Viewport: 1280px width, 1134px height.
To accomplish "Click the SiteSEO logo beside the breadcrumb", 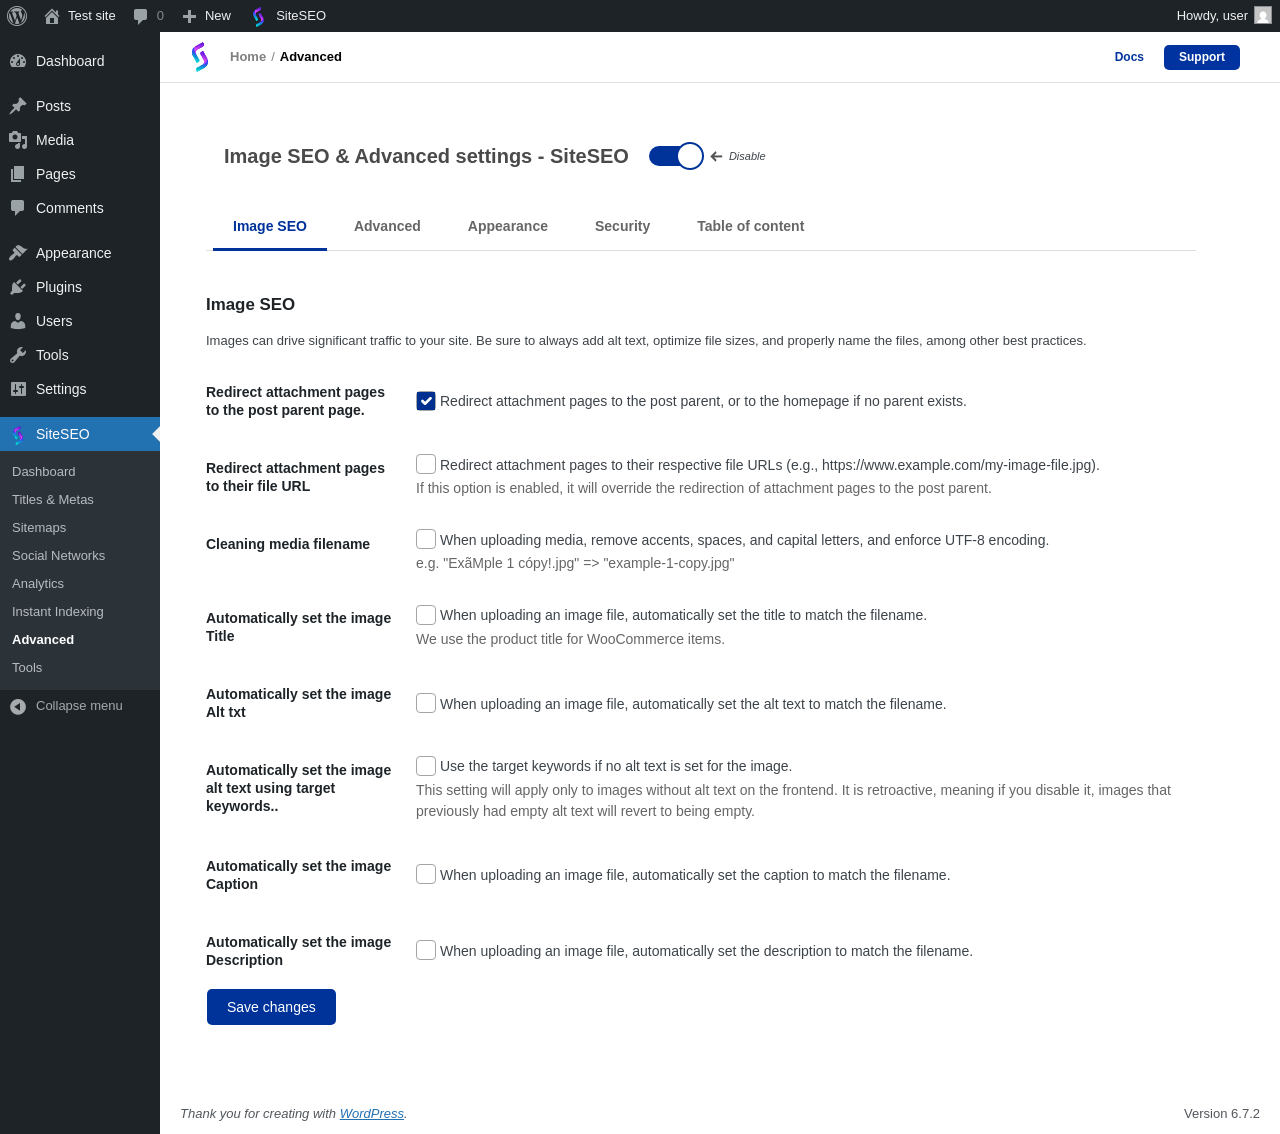I will tap(200, 57).
